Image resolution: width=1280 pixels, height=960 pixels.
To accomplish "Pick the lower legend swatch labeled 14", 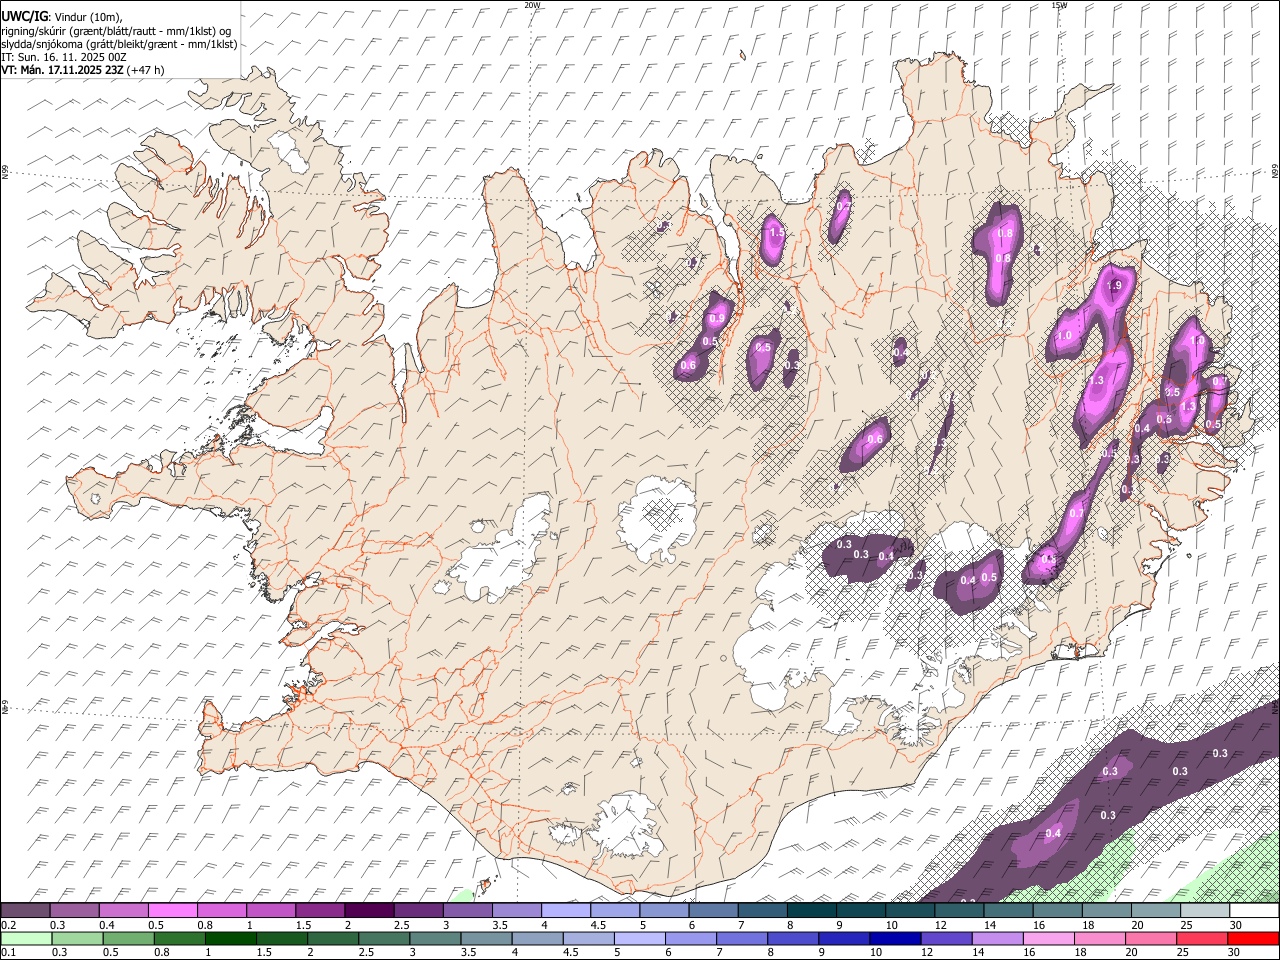I will (997, 938).
